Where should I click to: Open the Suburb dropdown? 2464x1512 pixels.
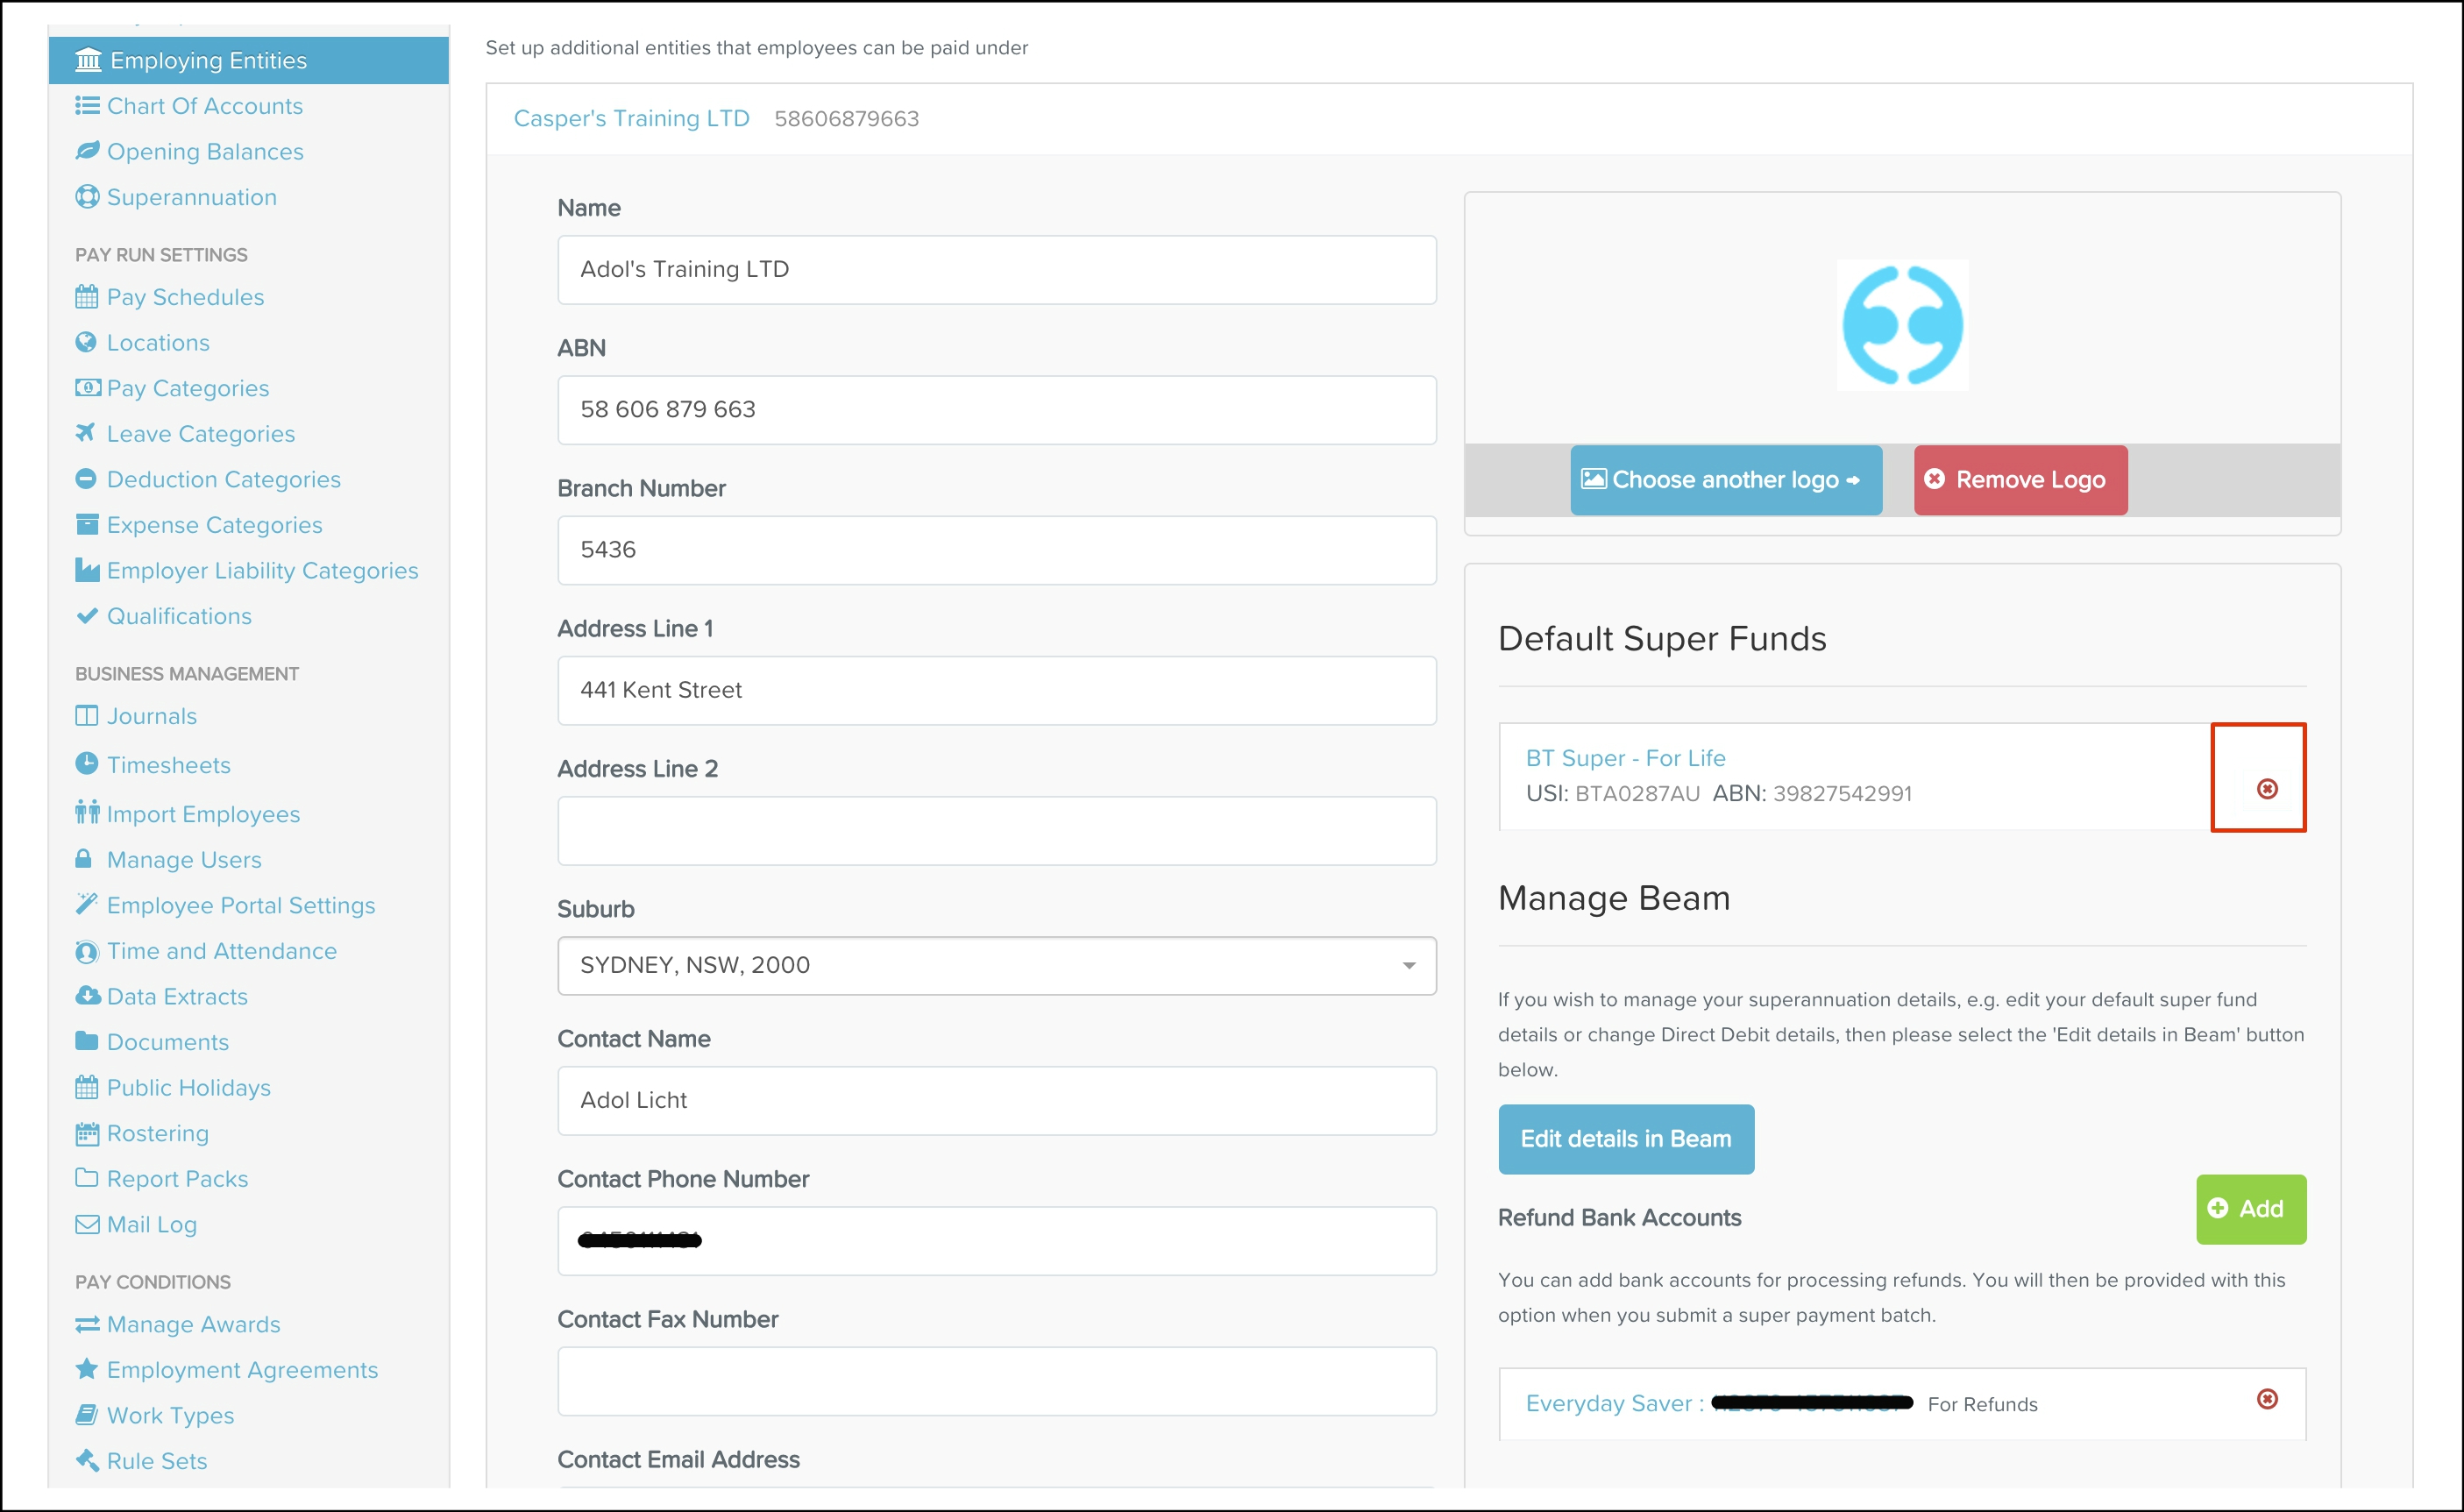click(x=996, y=965)
